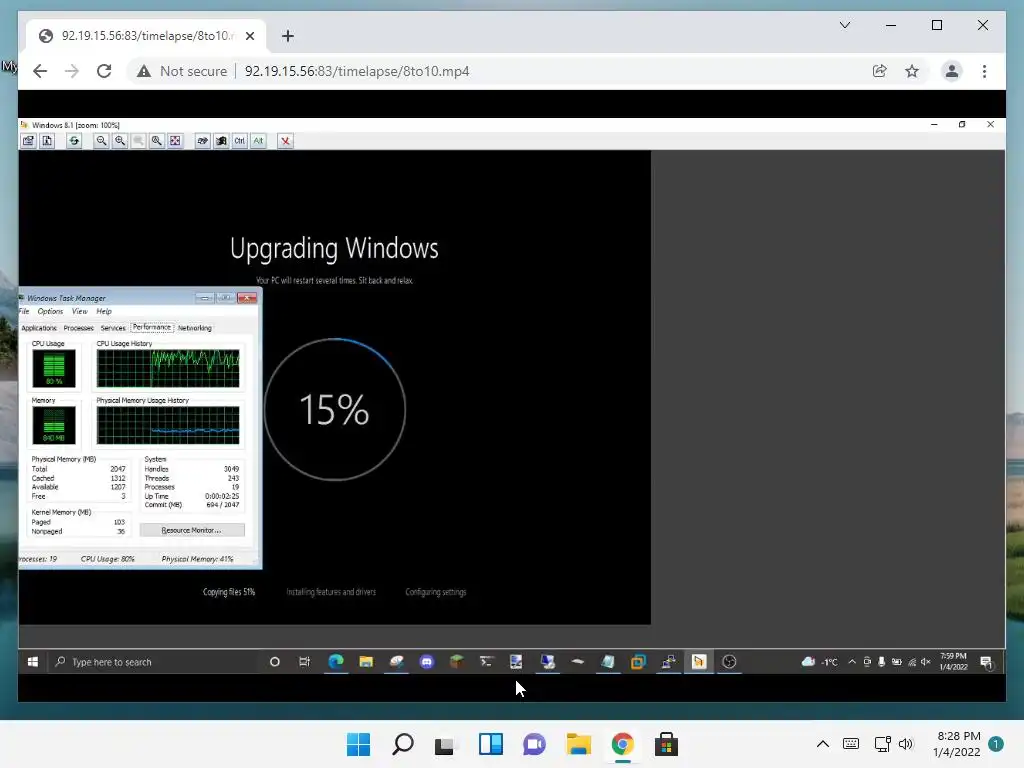Click inner taskbar Cortana circle
The width and height of the screenshot is (1024, 768).
coord(274,662)
